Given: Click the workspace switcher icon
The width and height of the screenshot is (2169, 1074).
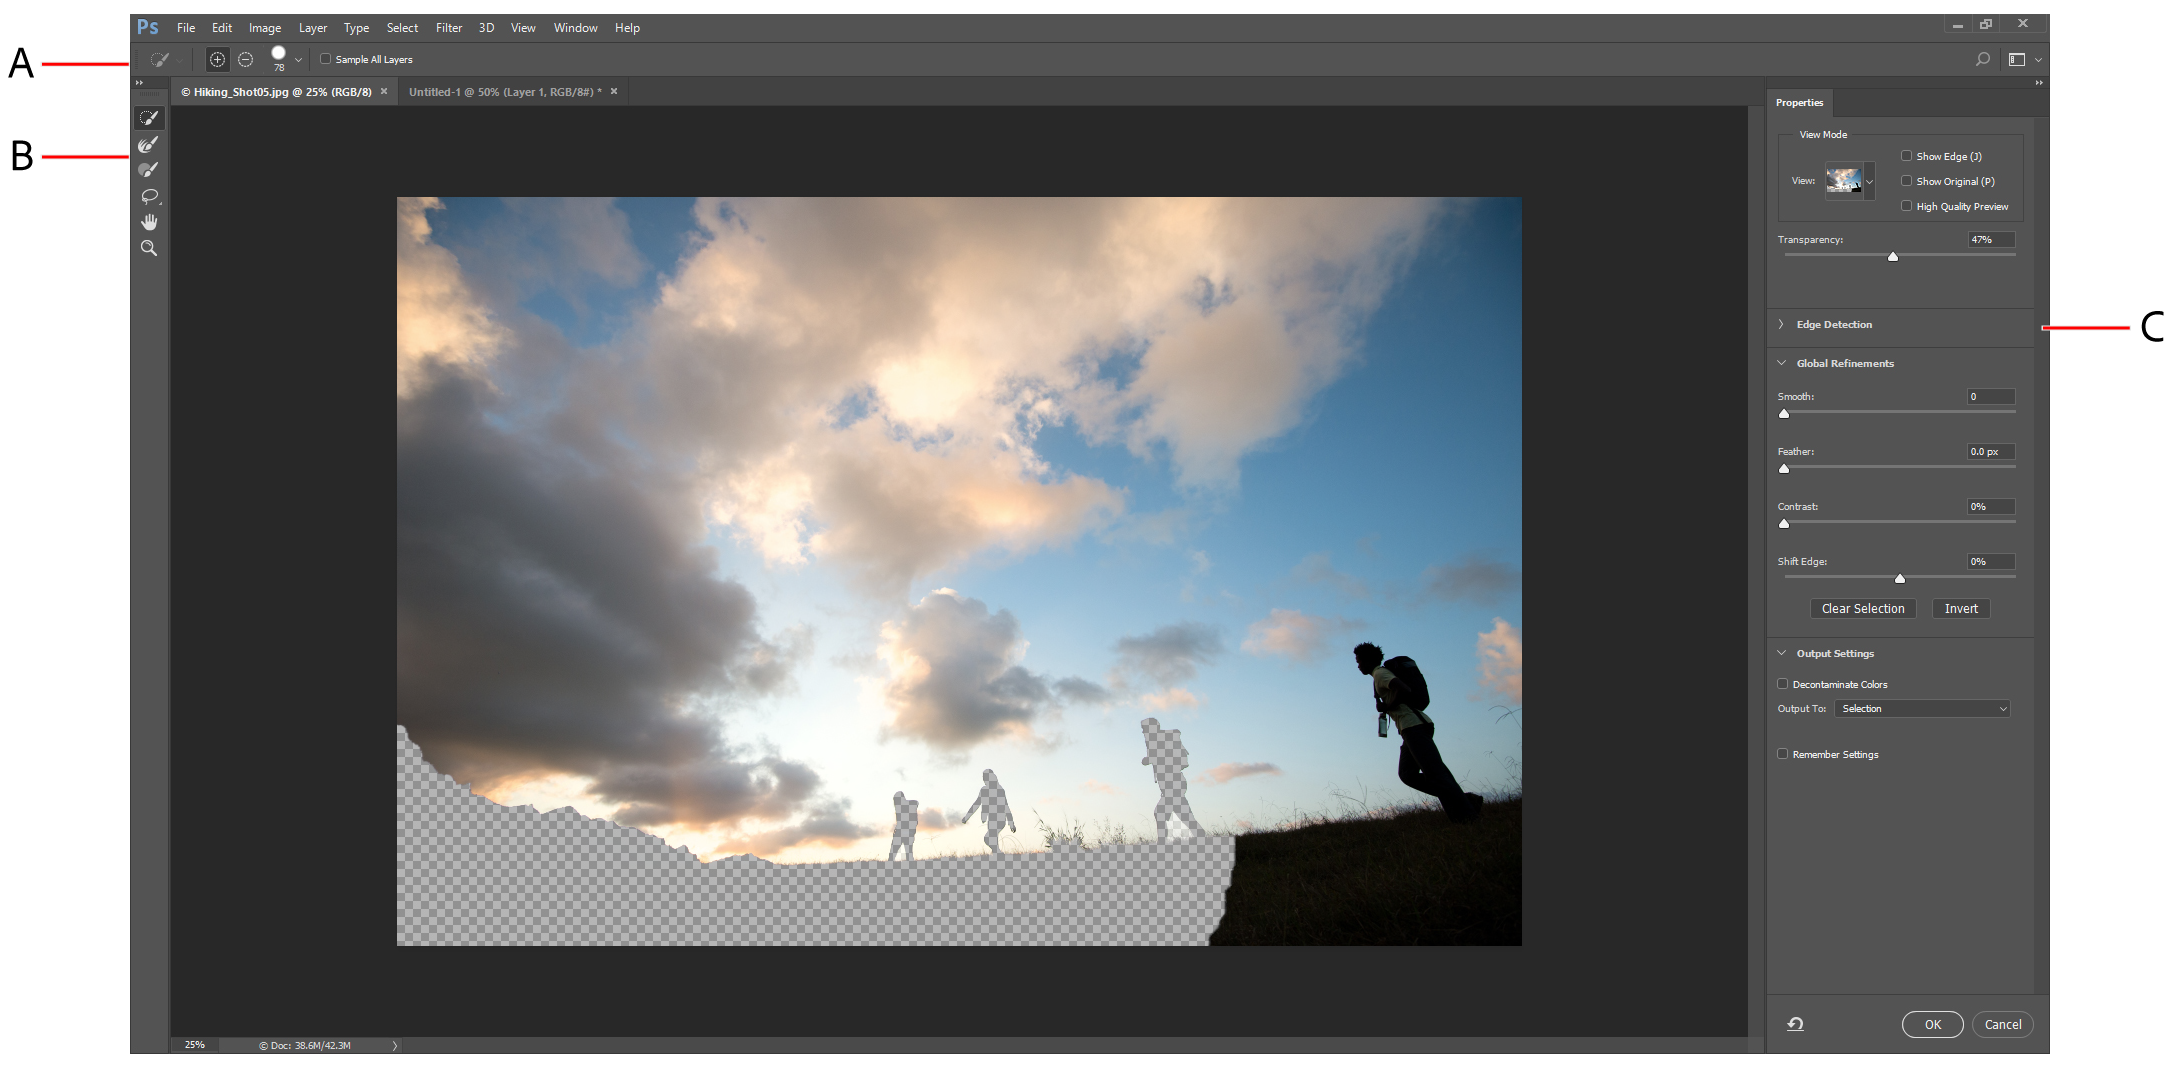Looking at the screenshot, I should coord(2017,60).
